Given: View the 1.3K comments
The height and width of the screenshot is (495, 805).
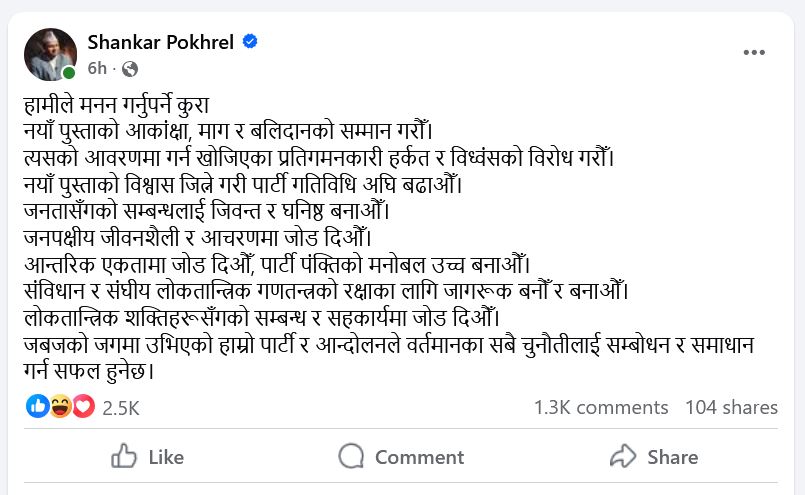Looking at the screenshot, I should coord(600,407).
